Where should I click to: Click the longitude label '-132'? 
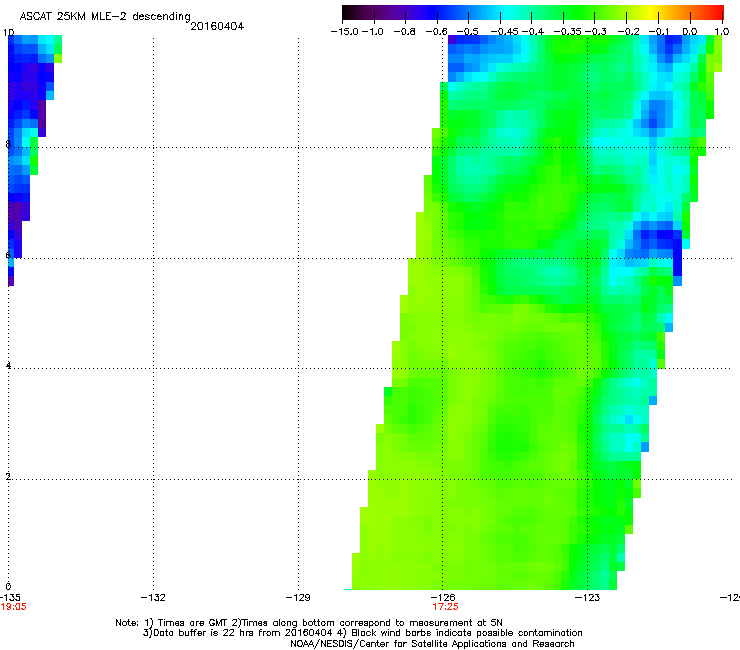tap(153, 598)
